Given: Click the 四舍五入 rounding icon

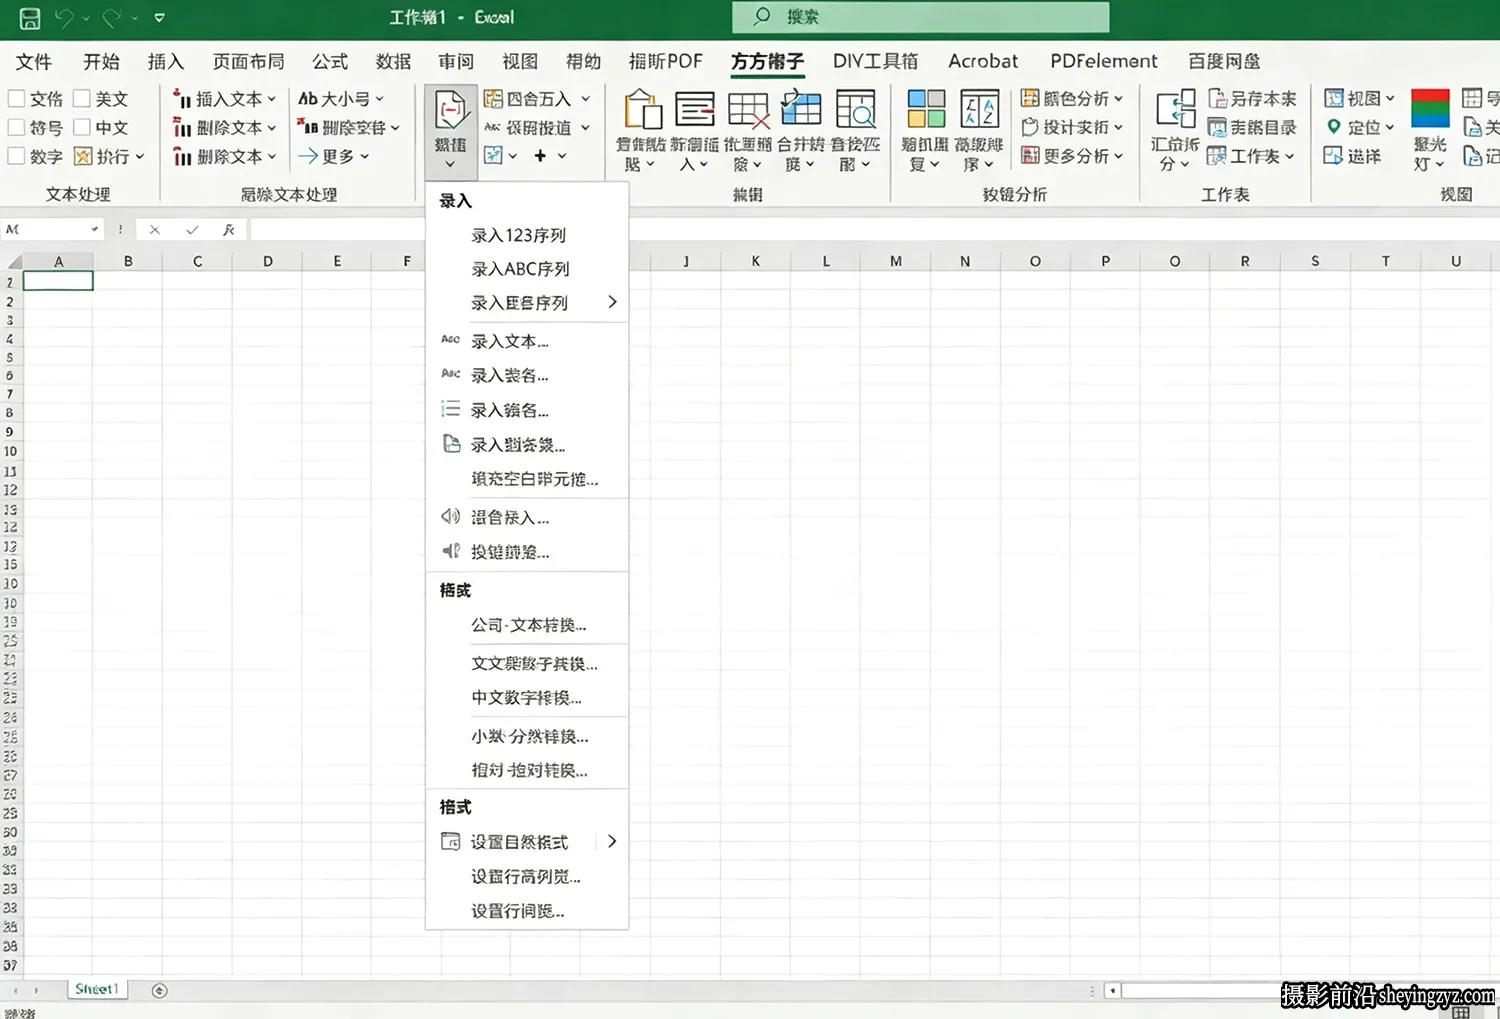Looking at the screenshot, I should (493, 98).
